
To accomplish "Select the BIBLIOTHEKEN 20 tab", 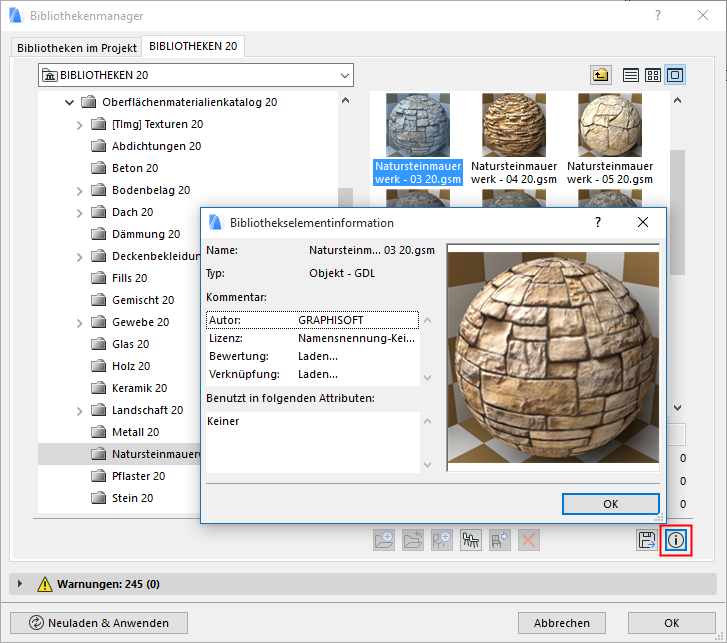I will [192, 46].
